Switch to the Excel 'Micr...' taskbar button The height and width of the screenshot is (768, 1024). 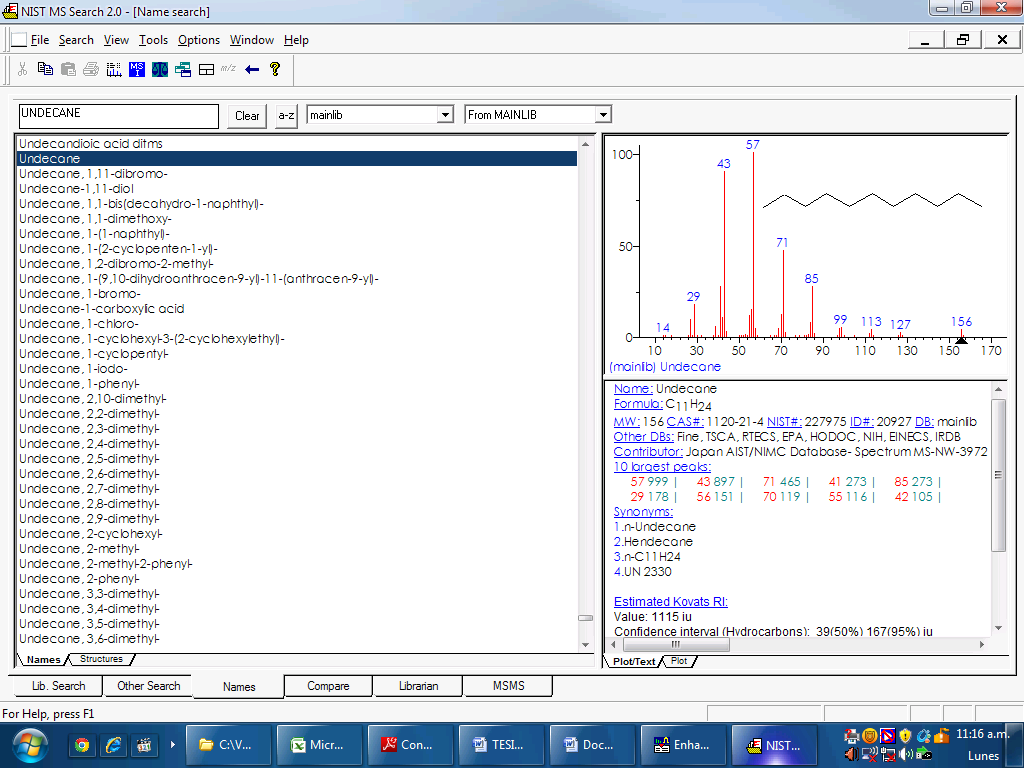tap(319, 745)
